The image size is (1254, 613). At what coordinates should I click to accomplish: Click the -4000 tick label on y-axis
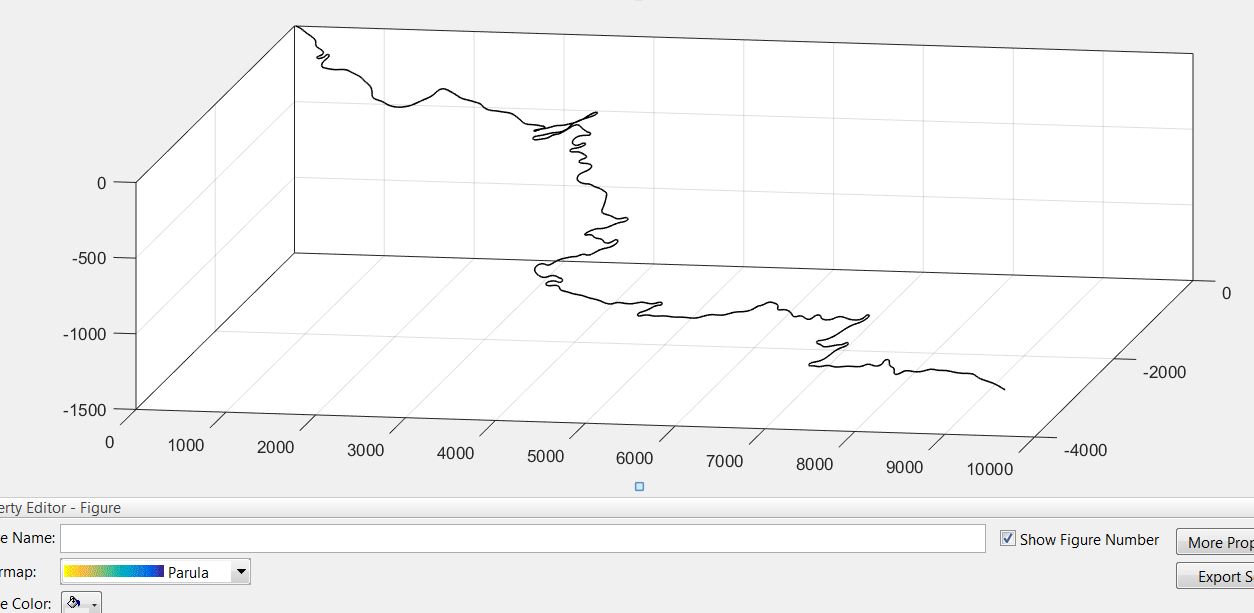click(x=1085, y=450)
